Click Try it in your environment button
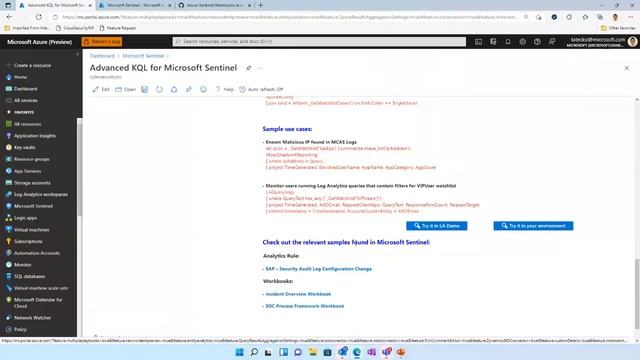 pos(533,226)
